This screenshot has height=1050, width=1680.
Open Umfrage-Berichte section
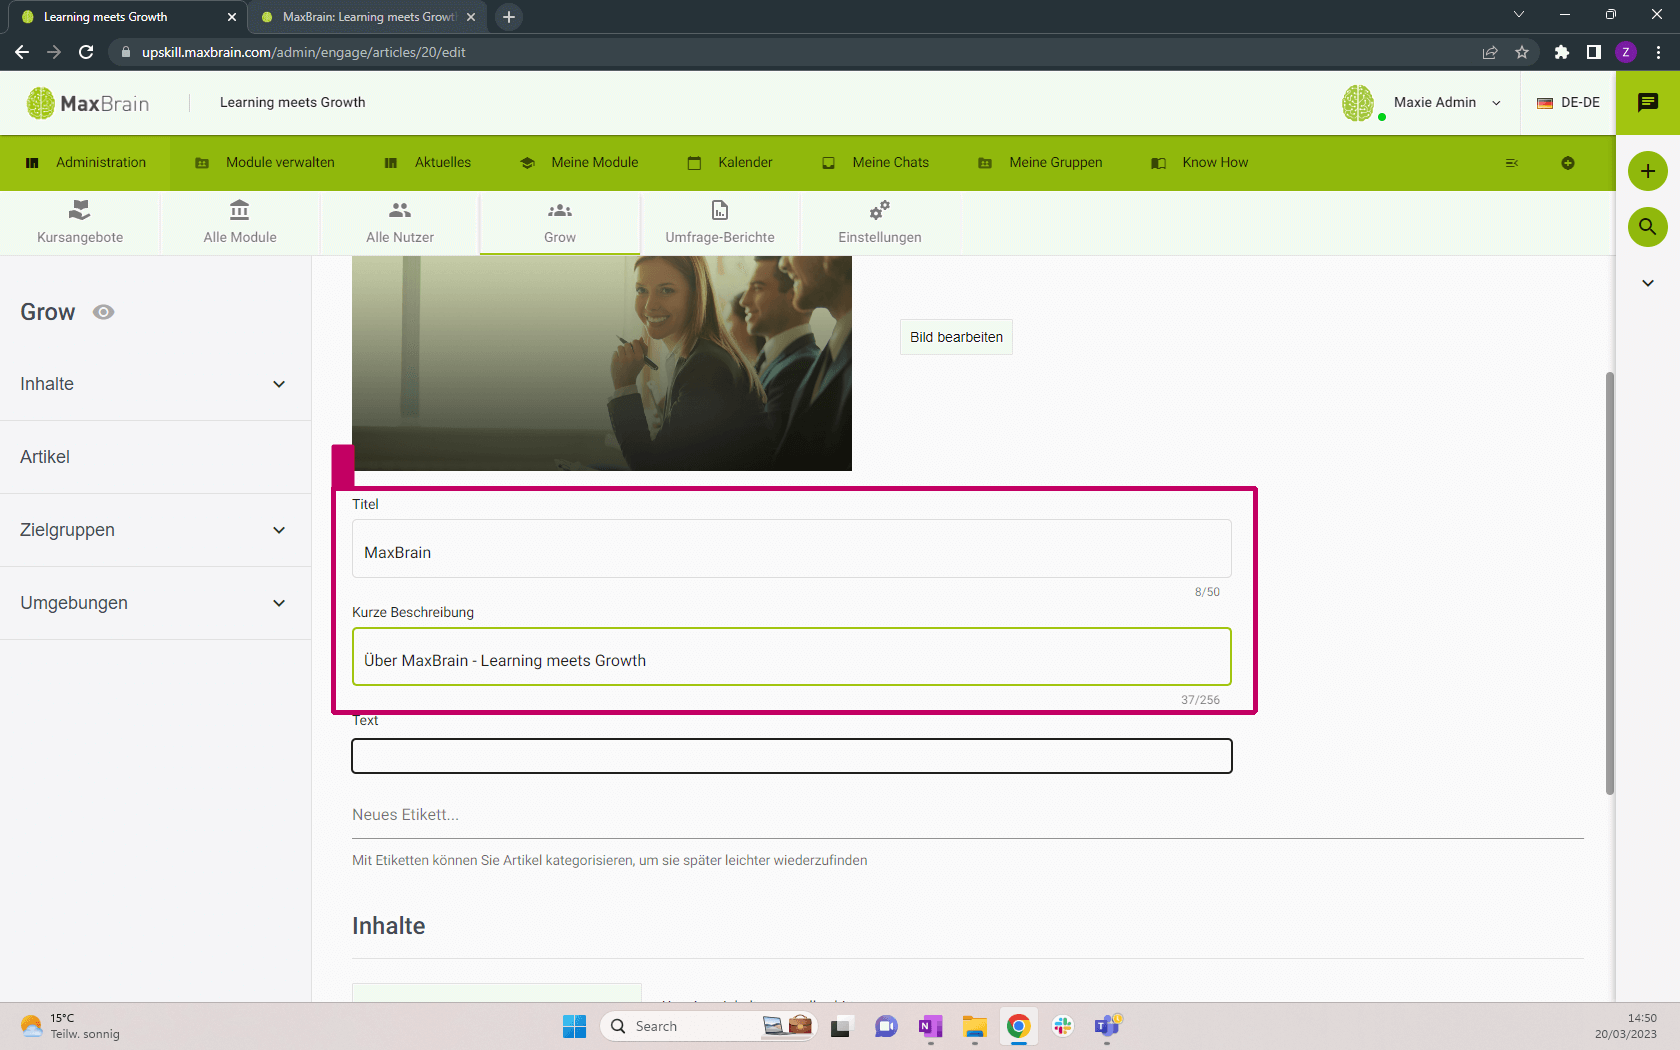pos(720,222)
